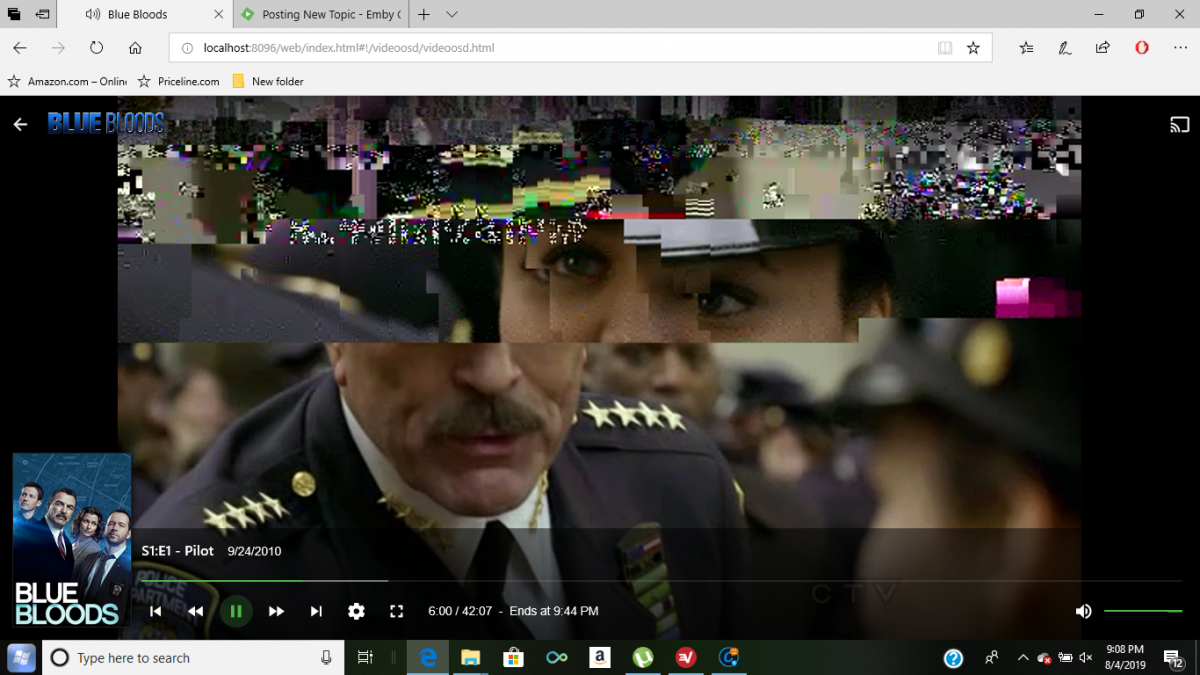Go to the browser home page

pos(135,48)
